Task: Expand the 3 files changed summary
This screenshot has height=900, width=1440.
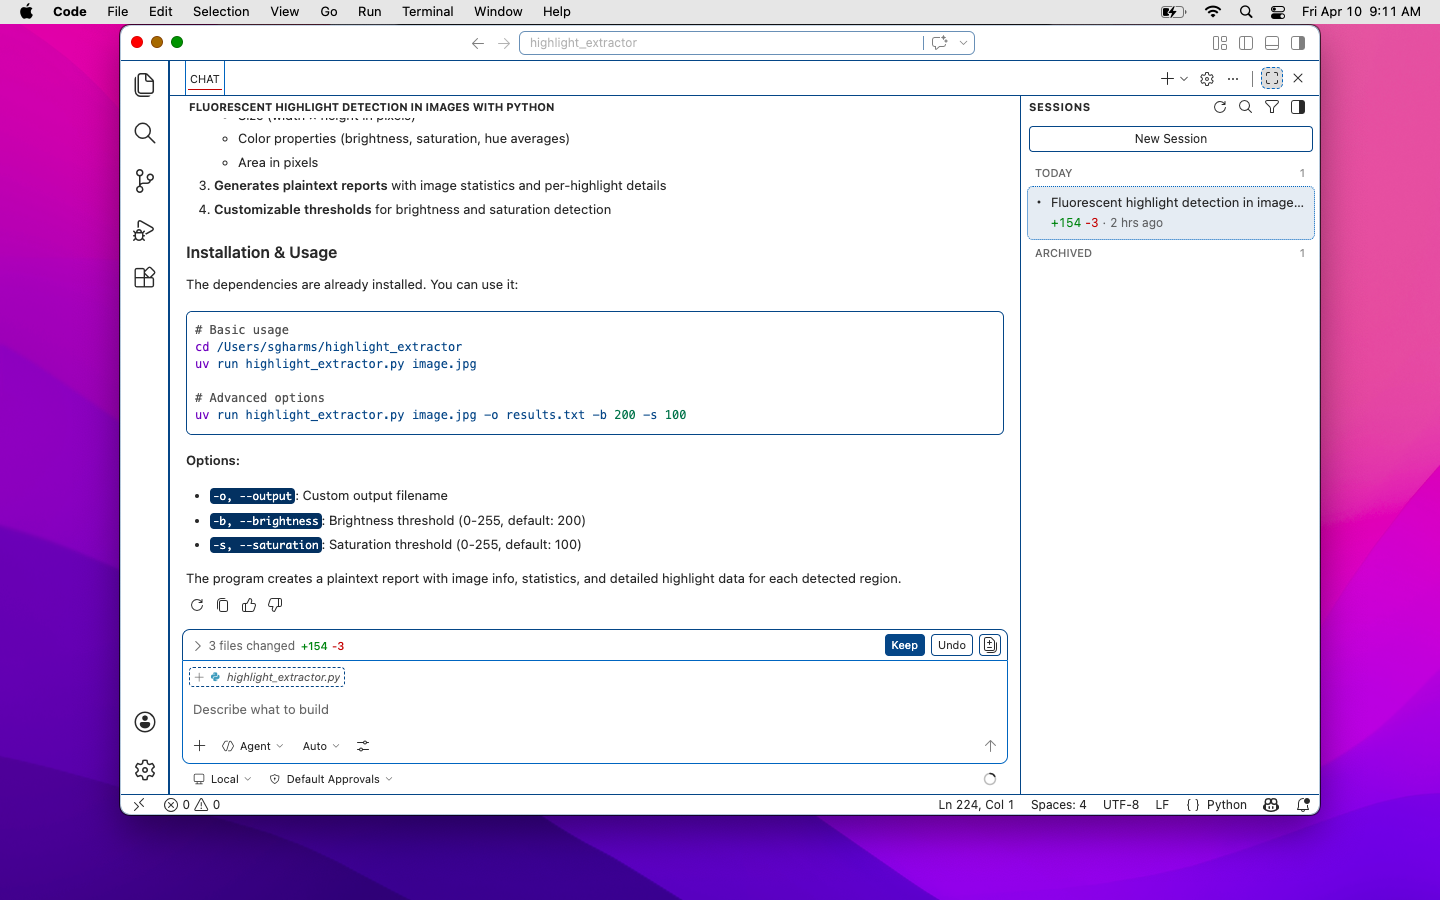Action: click(197, 645)
